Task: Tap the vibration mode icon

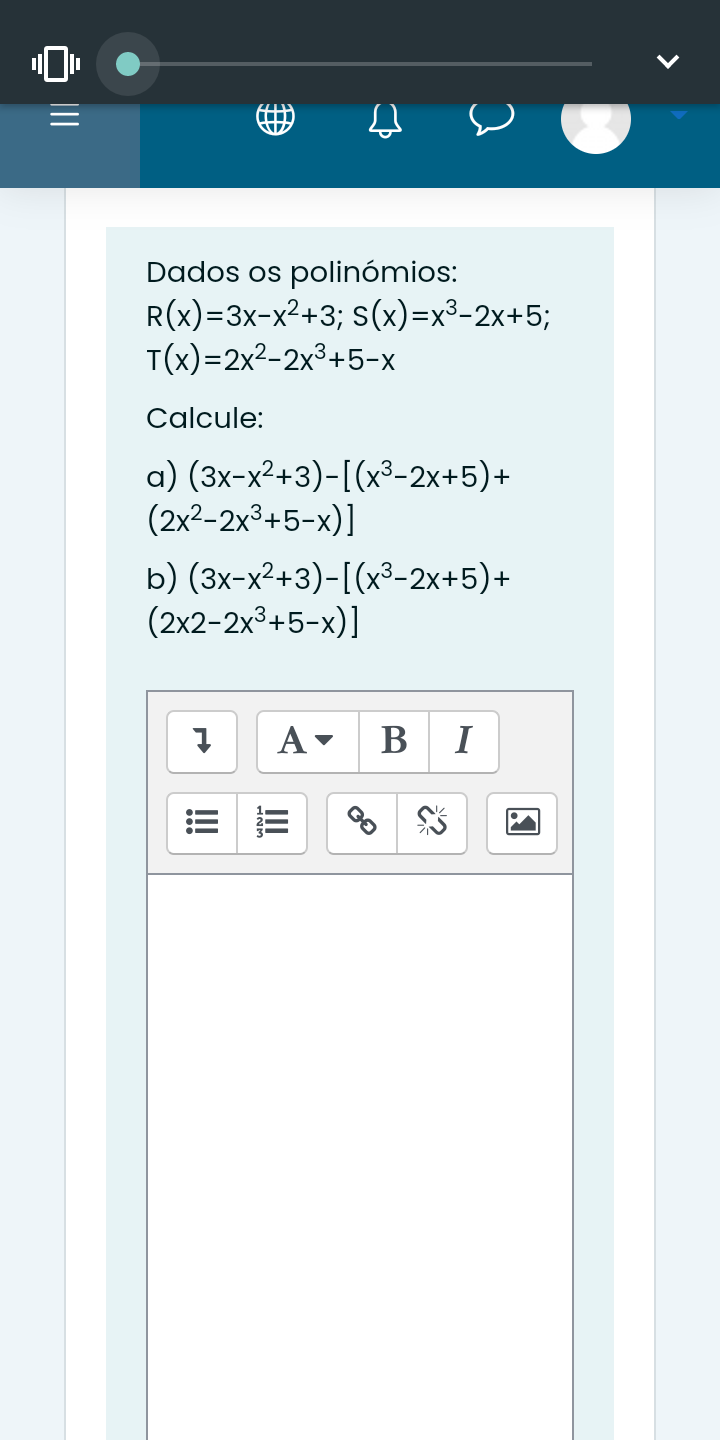Action: 56,63
